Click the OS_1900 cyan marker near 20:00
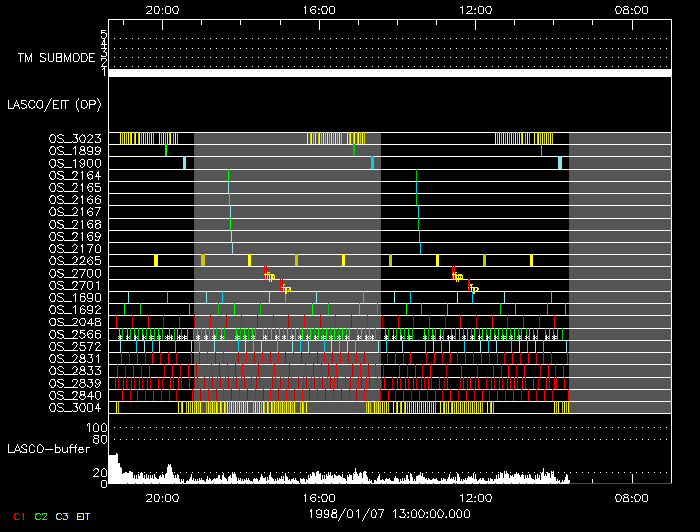700x532 pixels. pos(184,163)
